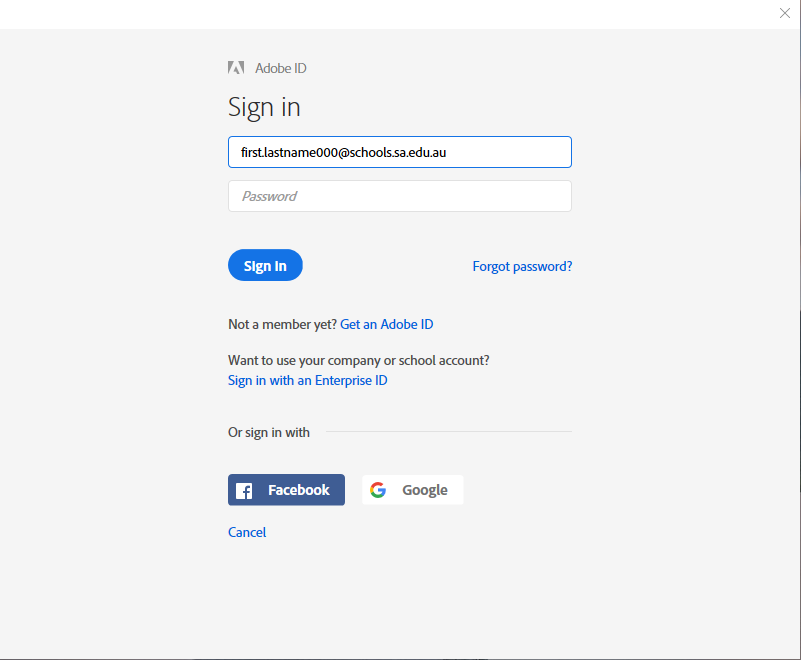Click the 'Adobe ID' label text
The image size is (801, 660).
pos(280,68)
